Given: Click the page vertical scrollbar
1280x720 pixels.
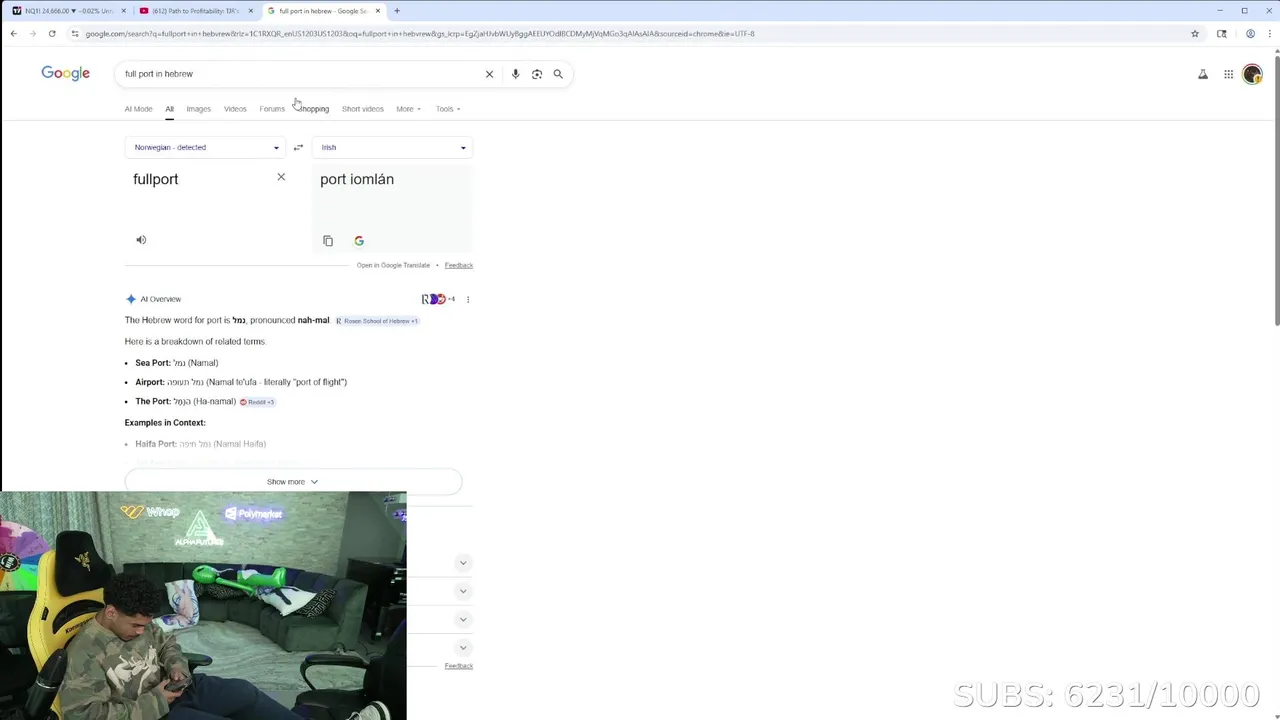Looking at the screenshot, I should 1276,190.
